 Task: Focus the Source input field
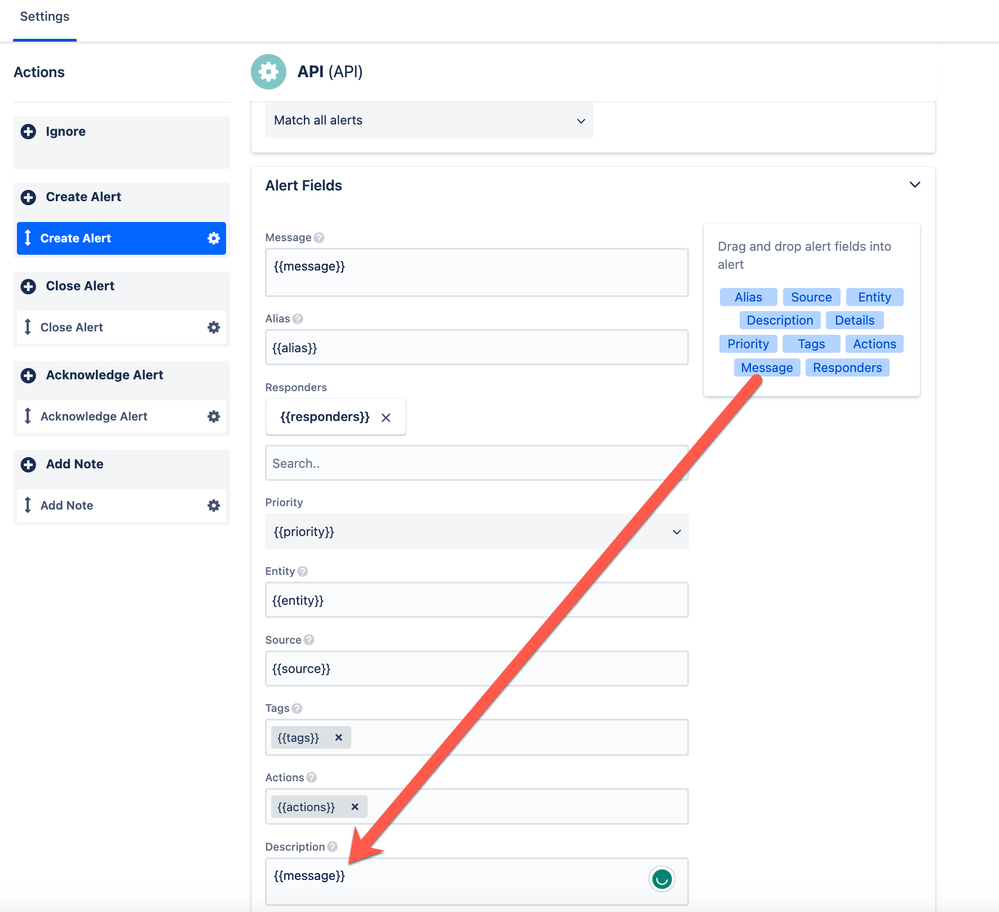click(477, 669)
